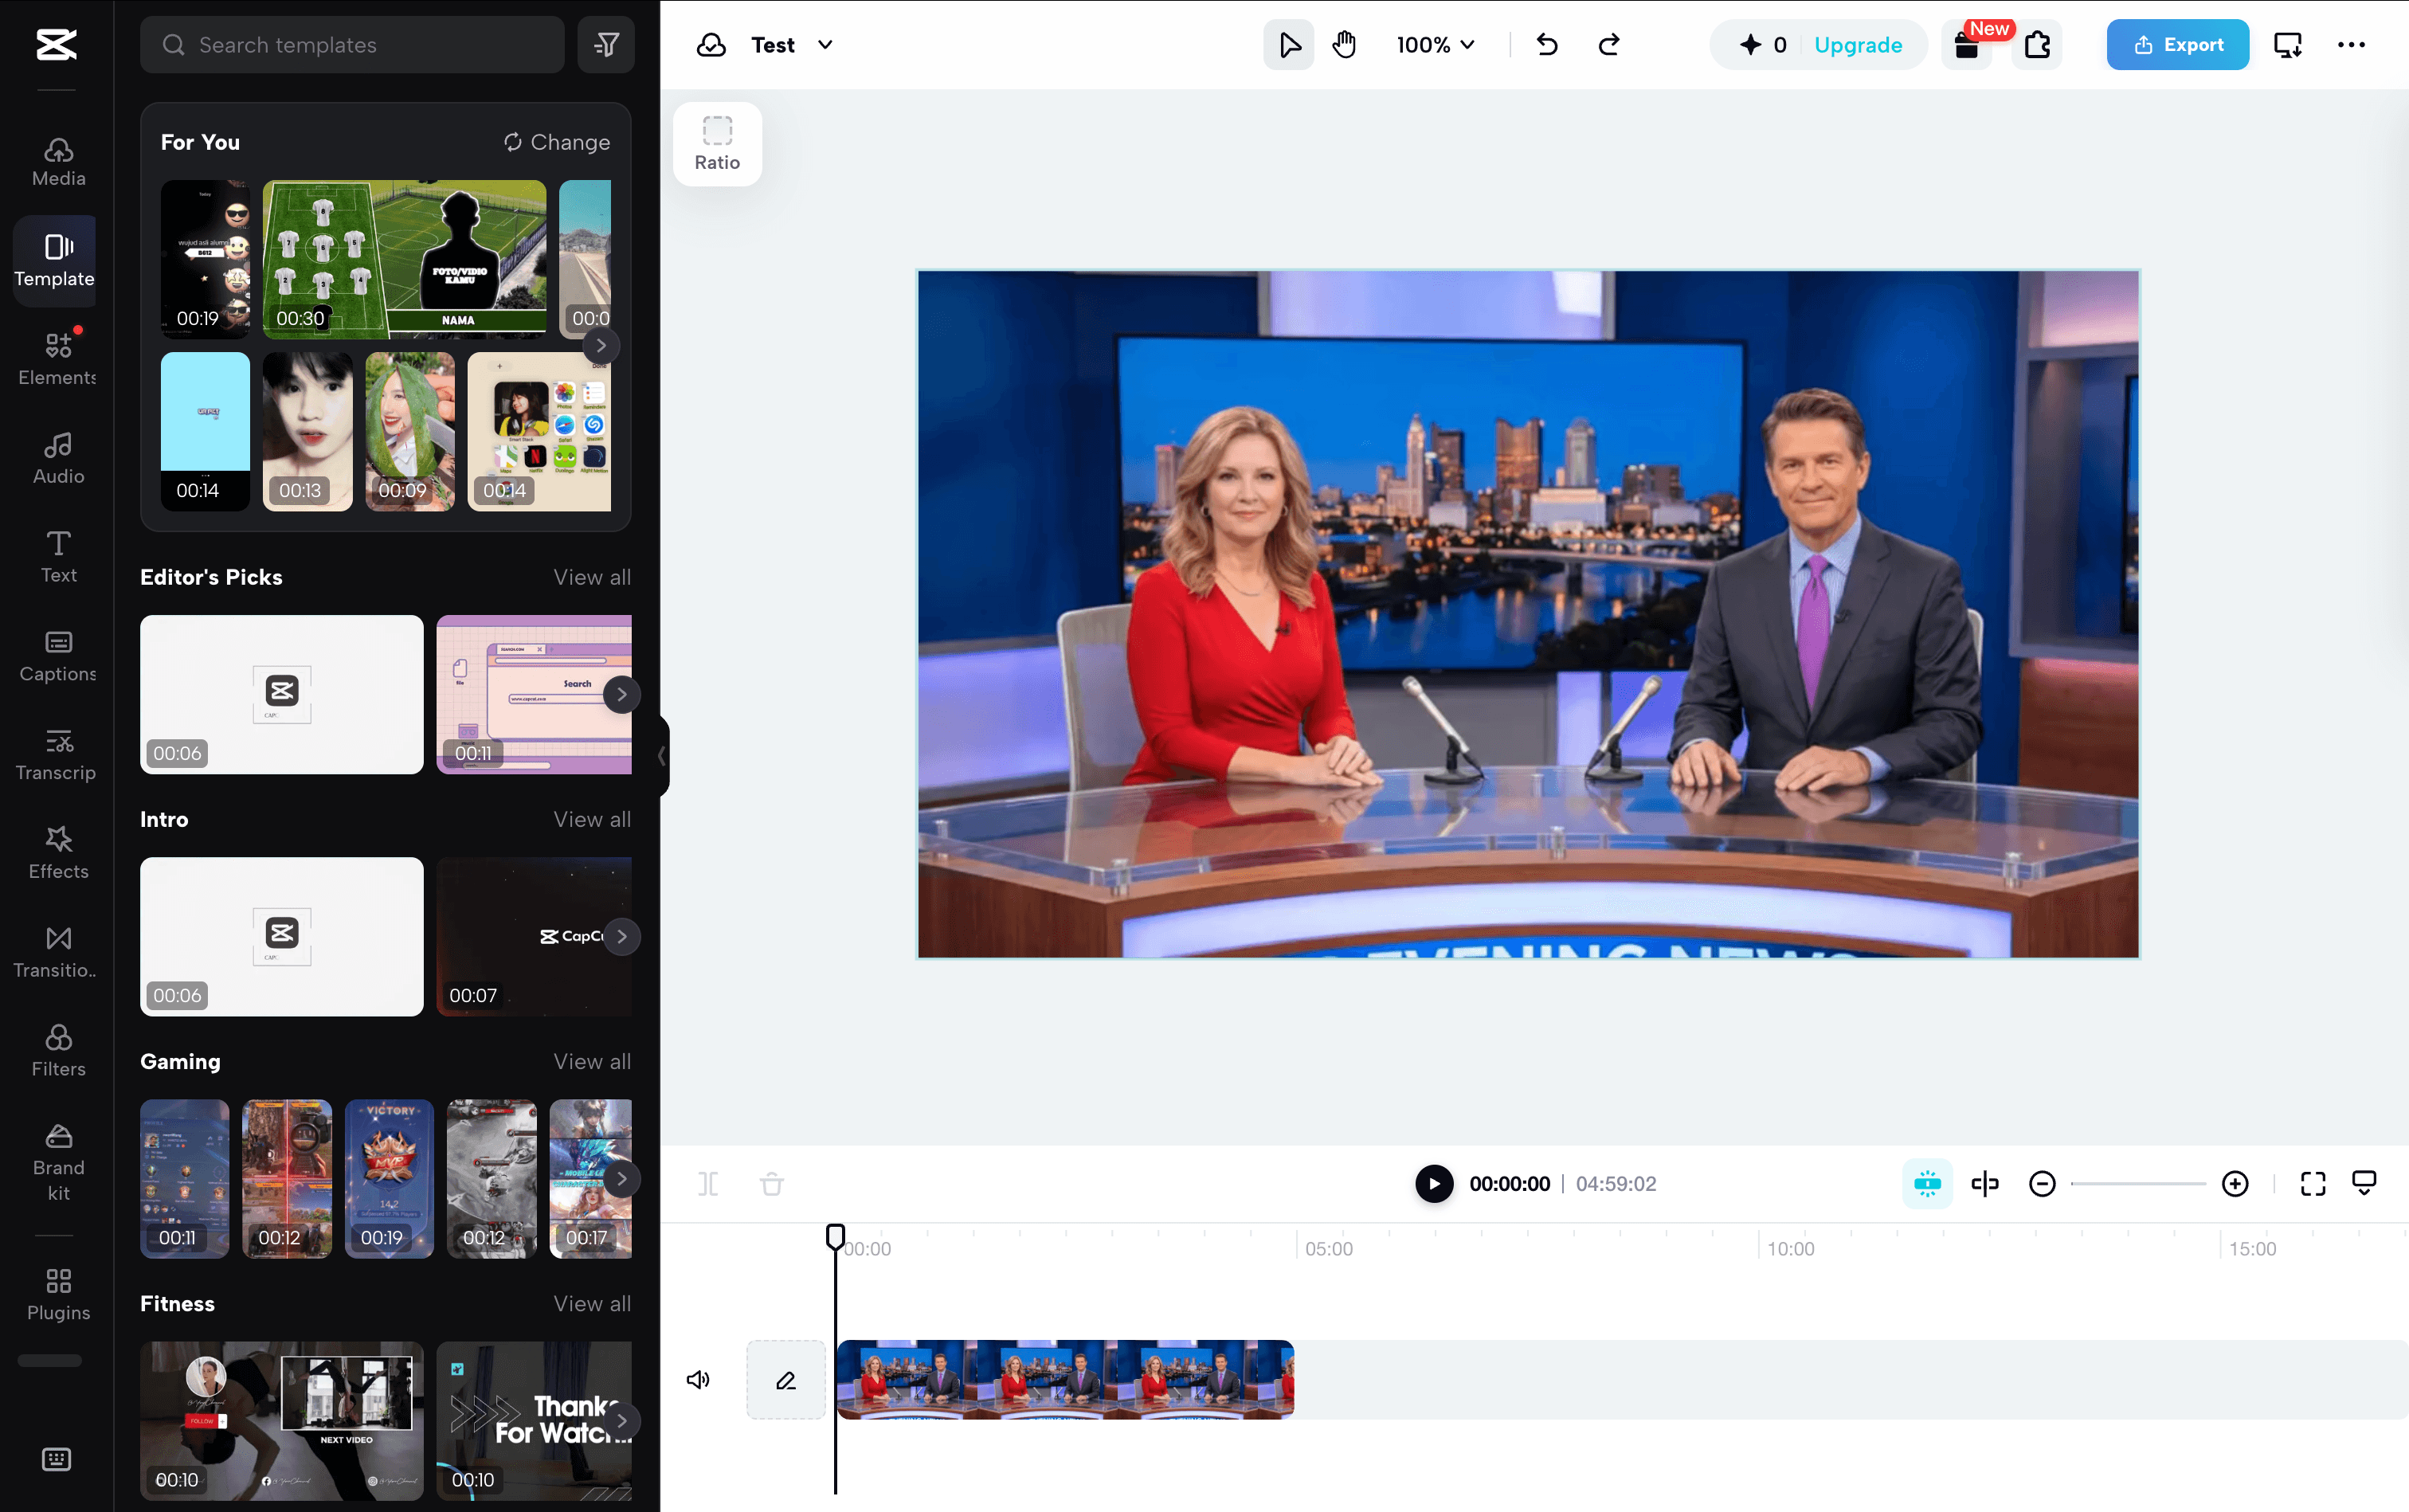Open the Media panel
This screenshot has width=2409, height=1512.
[58, 162]
